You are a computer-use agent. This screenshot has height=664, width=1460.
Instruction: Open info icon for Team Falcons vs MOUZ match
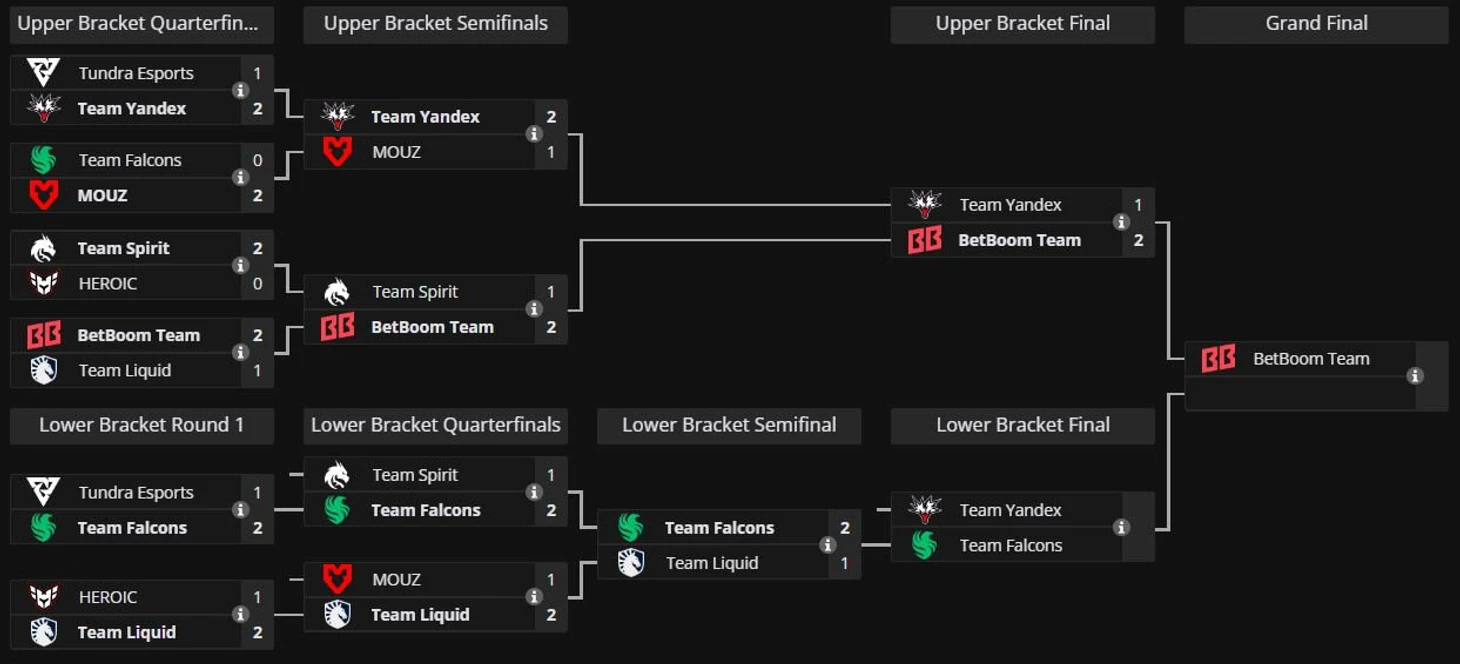click(x=240, y=178)
